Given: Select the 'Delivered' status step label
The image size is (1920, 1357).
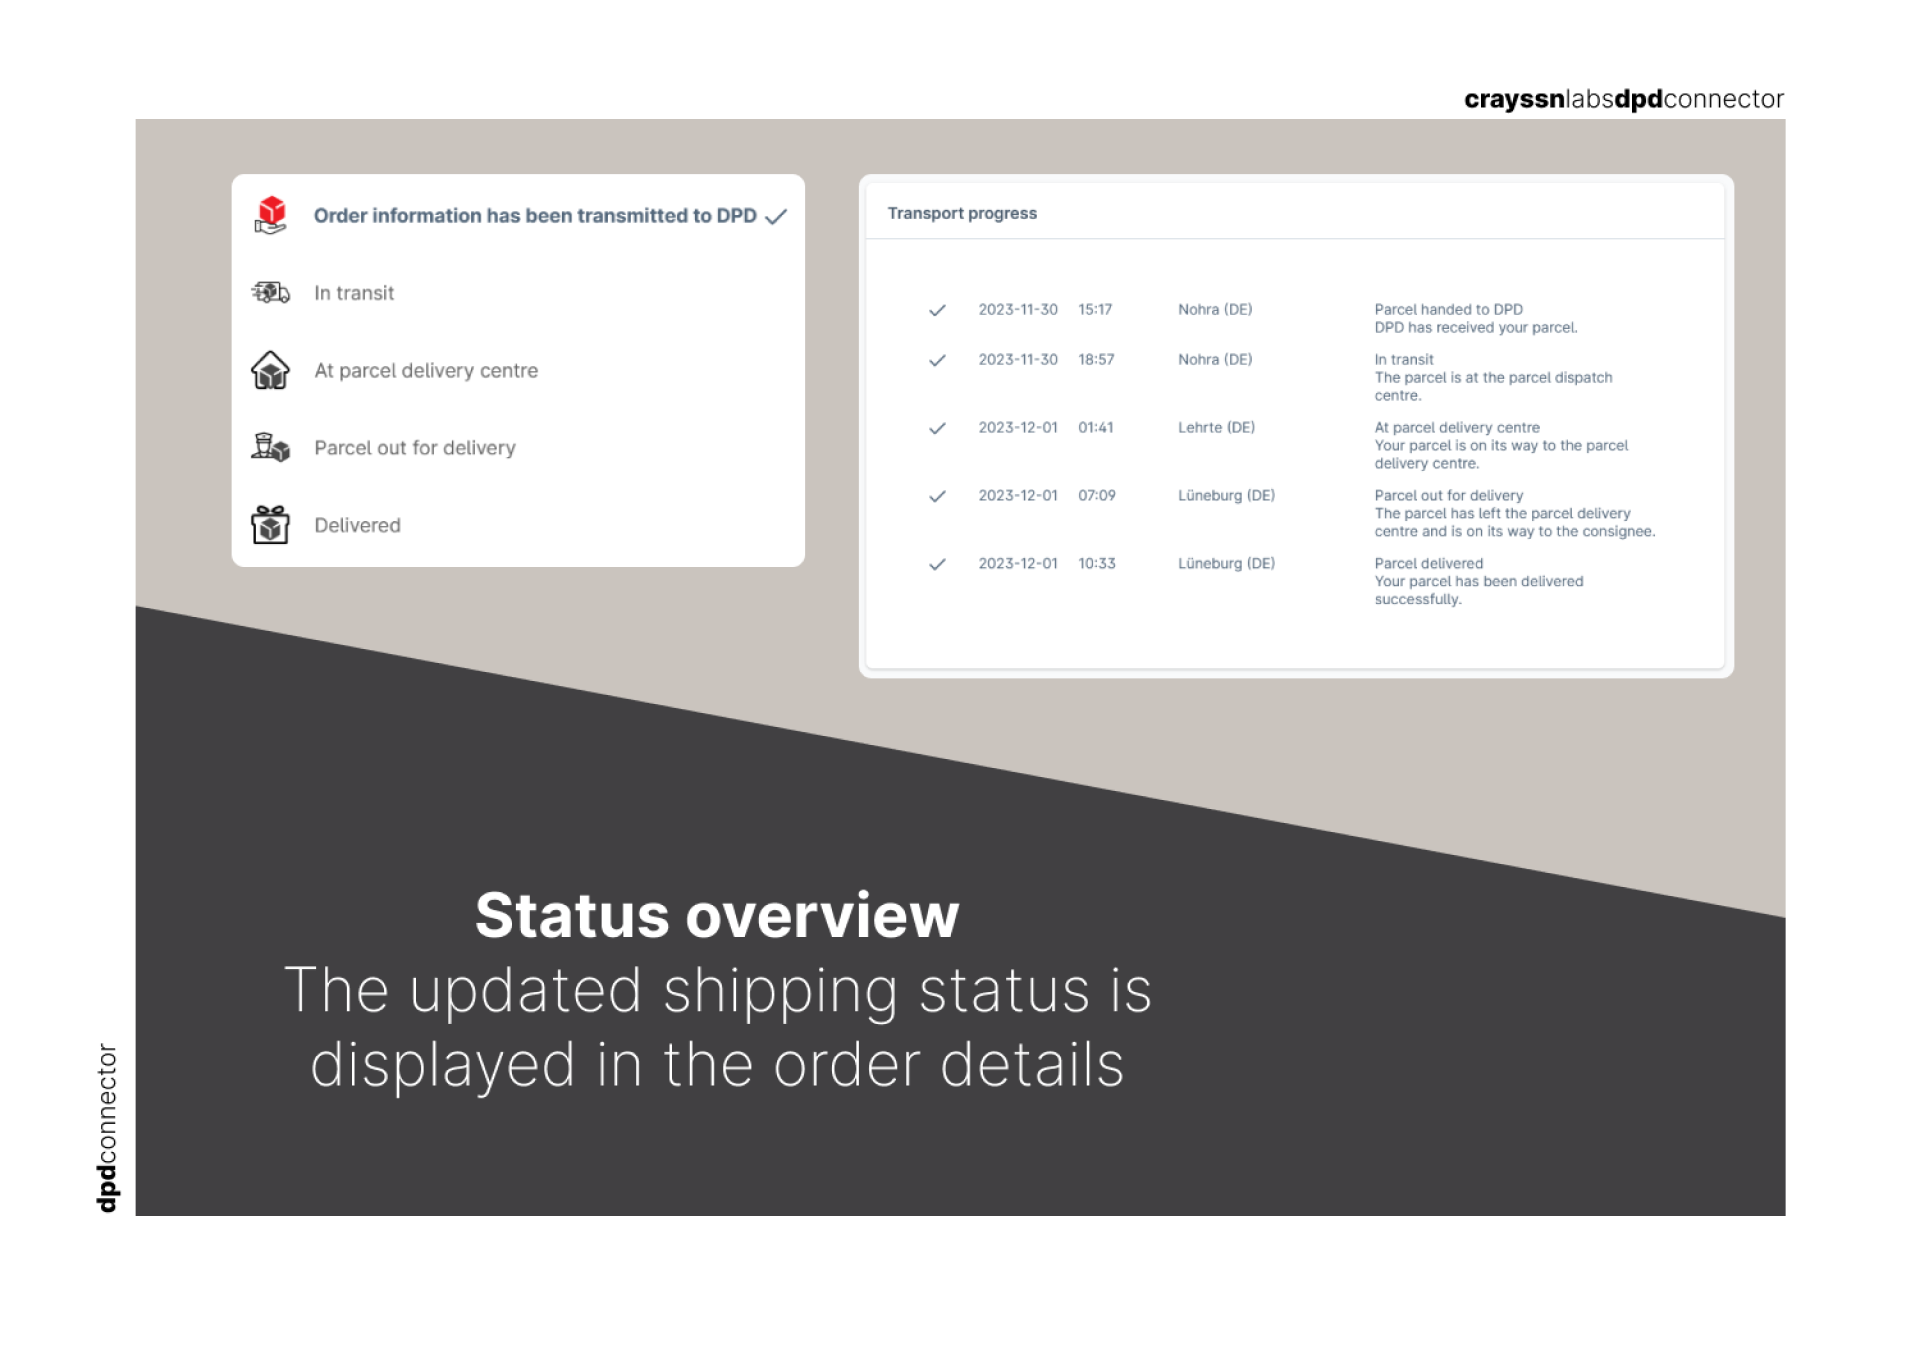Looking at the screenshot, I should click(x=357, y=525).
